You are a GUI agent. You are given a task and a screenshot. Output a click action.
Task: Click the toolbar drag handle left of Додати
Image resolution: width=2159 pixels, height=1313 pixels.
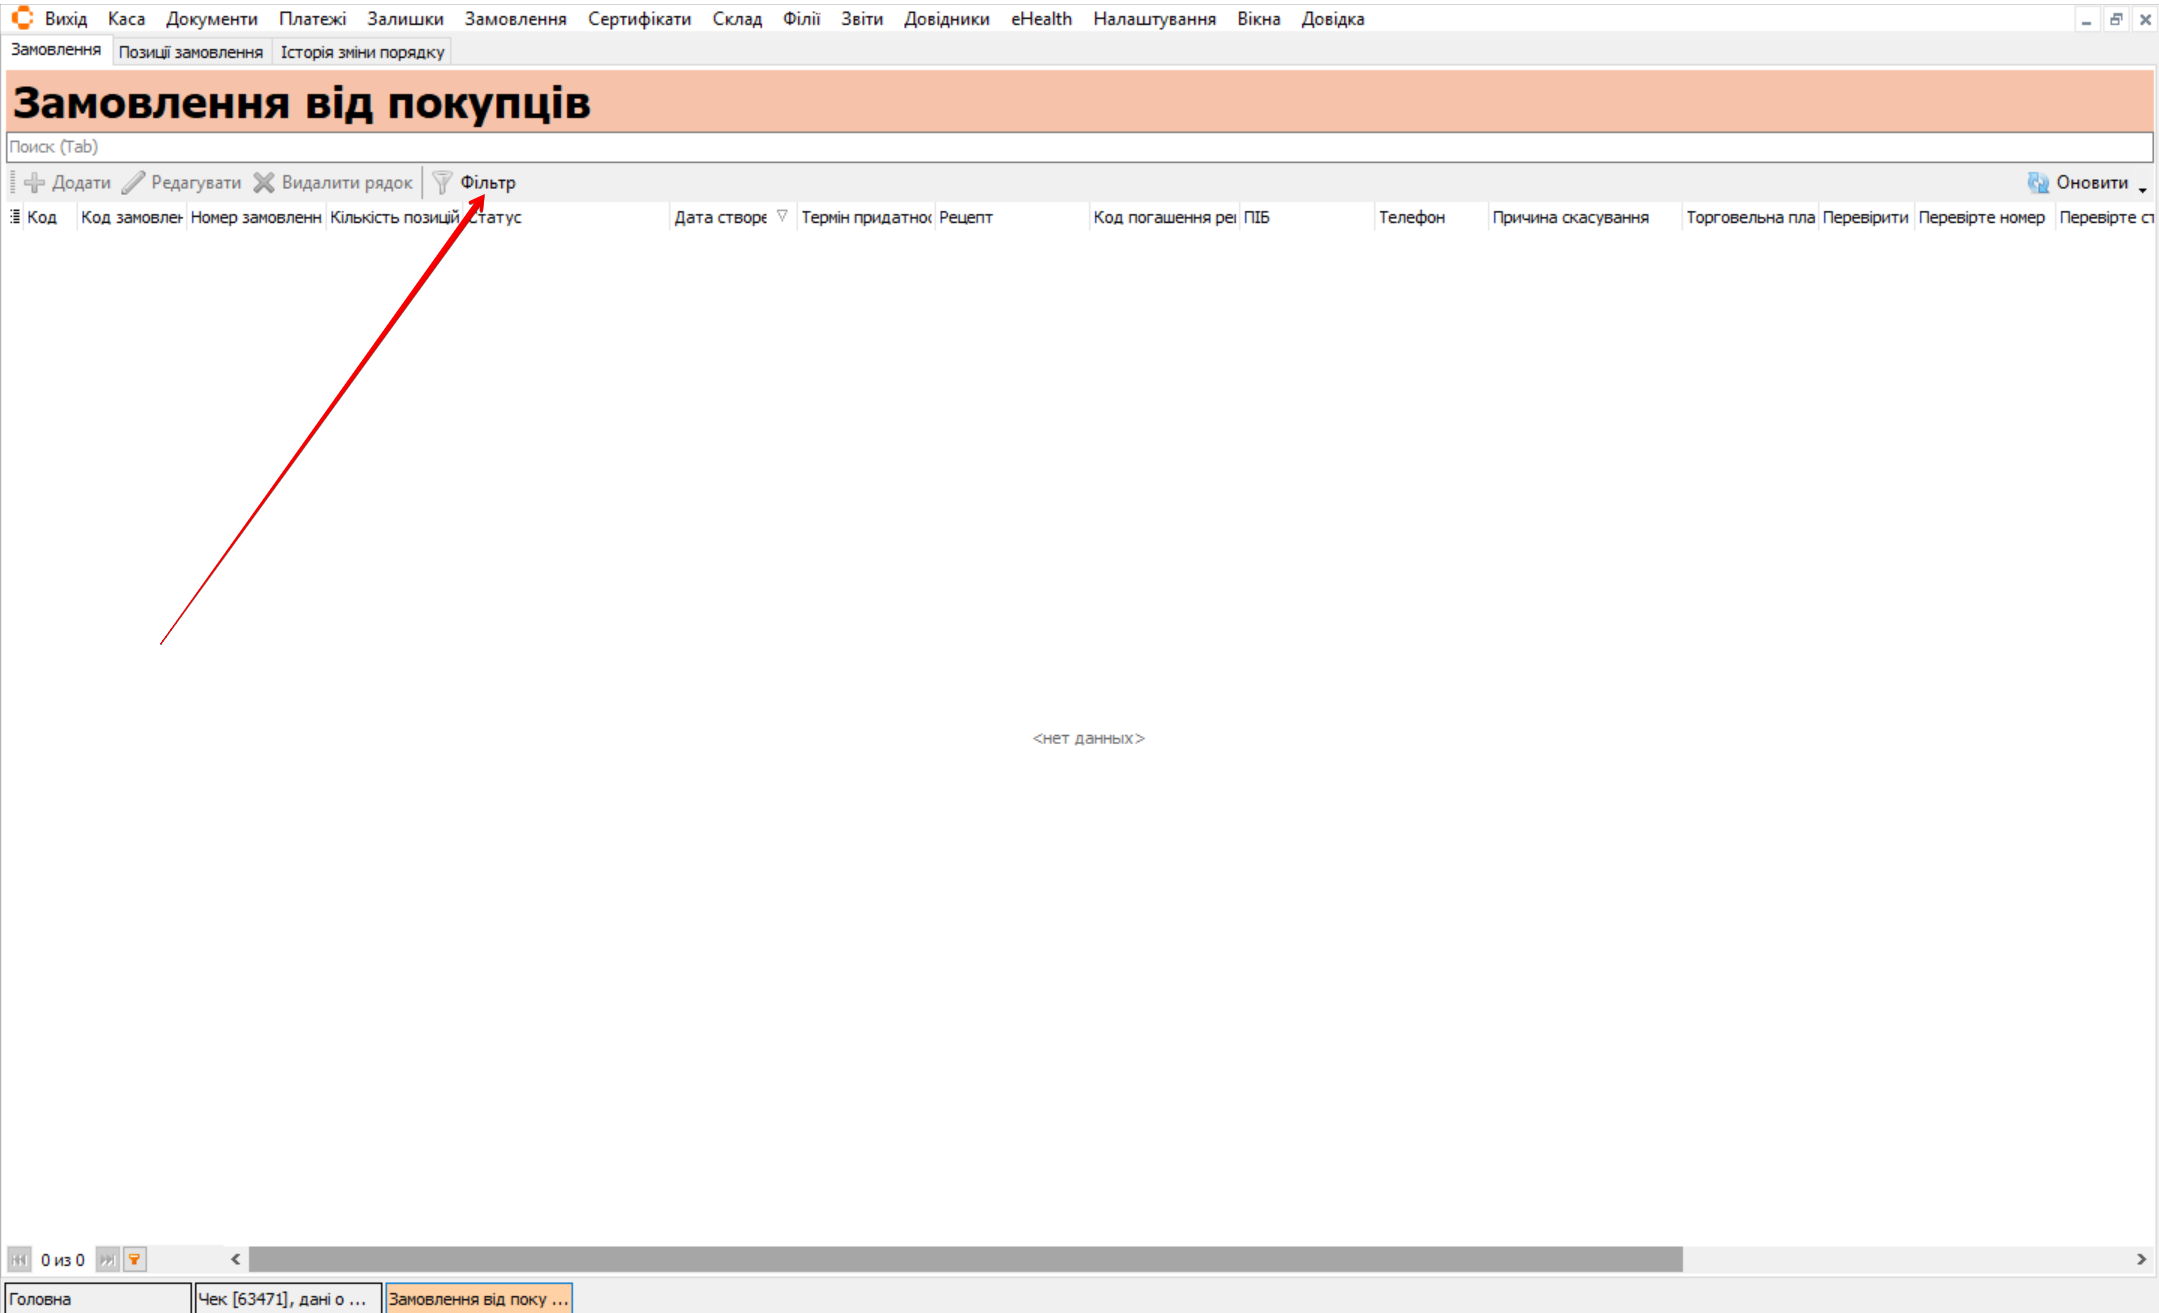12,183
